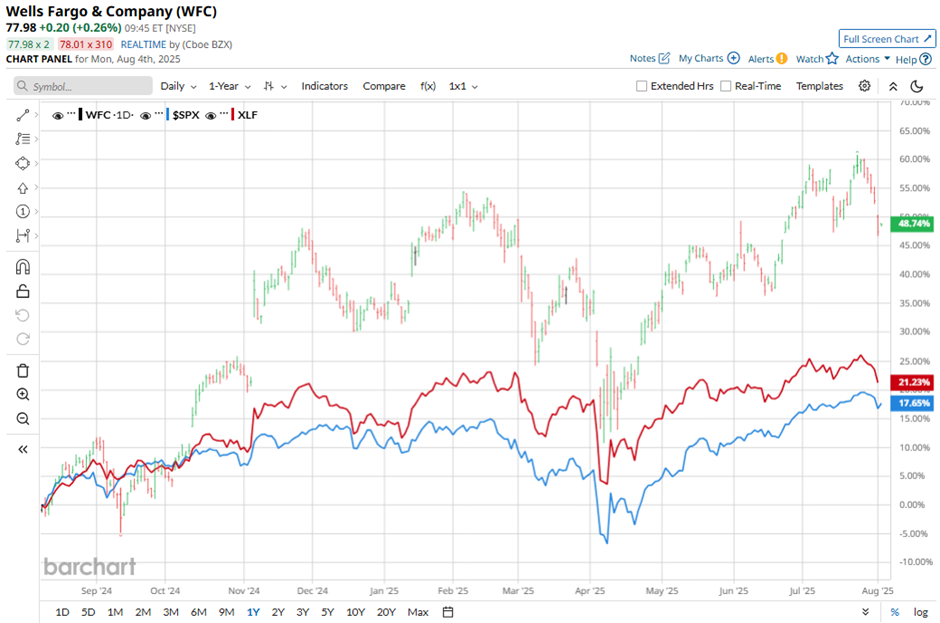The width and height of the screenshot is (940, 623).
Task: Open the chart type bar-style dropdown
Action: tap(275, 86)
